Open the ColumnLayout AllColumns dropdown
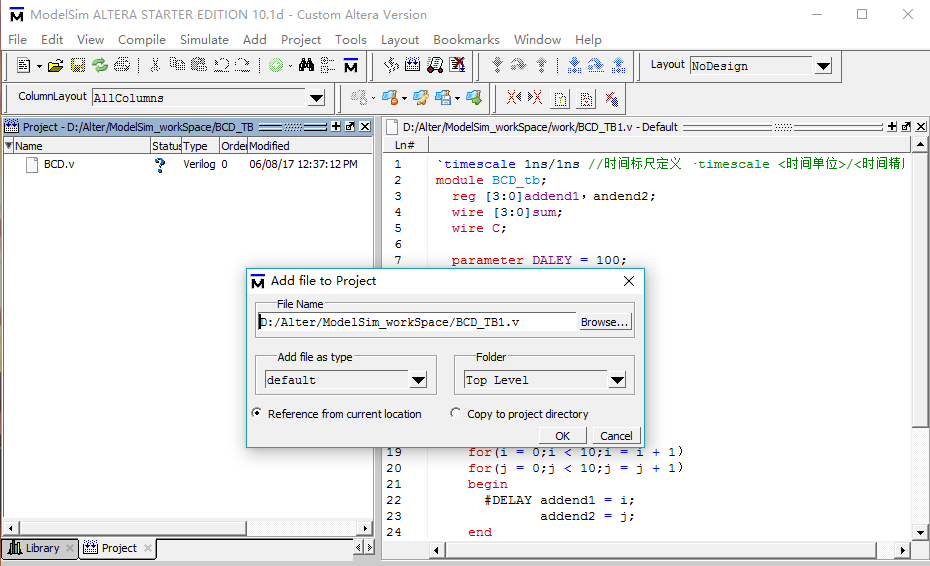The height and width of the screenshot is (566, 930). tap(316, 98)
